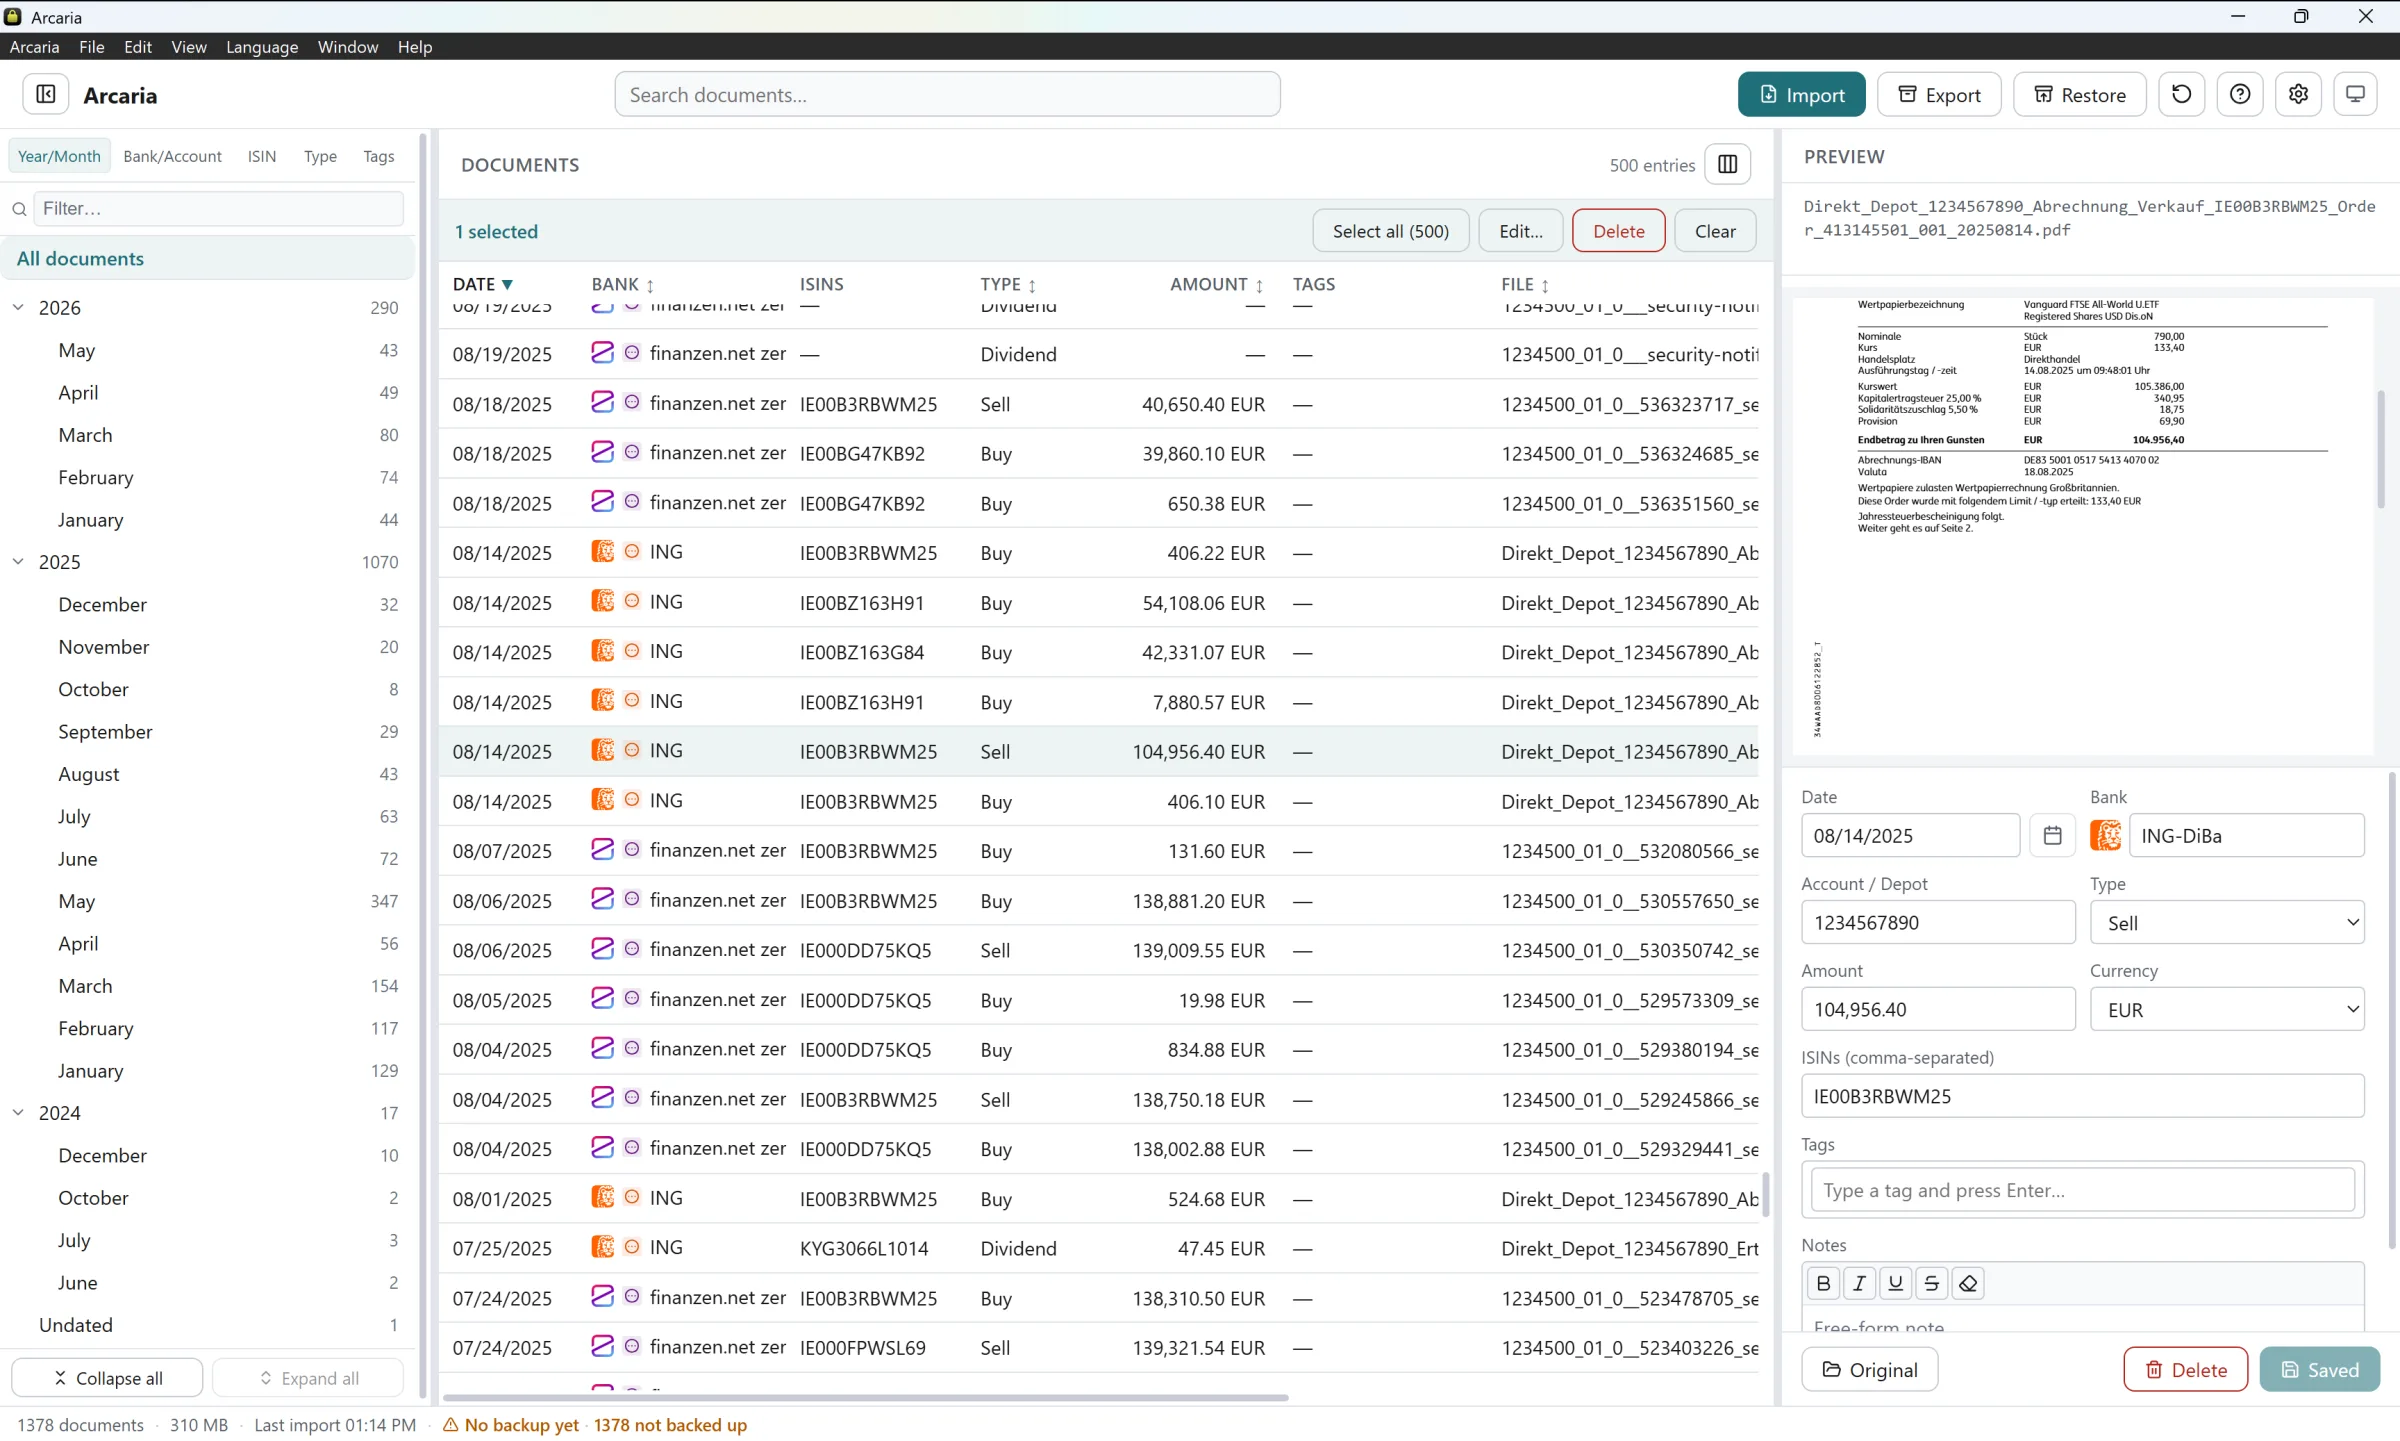This screenshot has height=1441, width=2400.
Task: Click the Export button
Action: [1939, 94]
